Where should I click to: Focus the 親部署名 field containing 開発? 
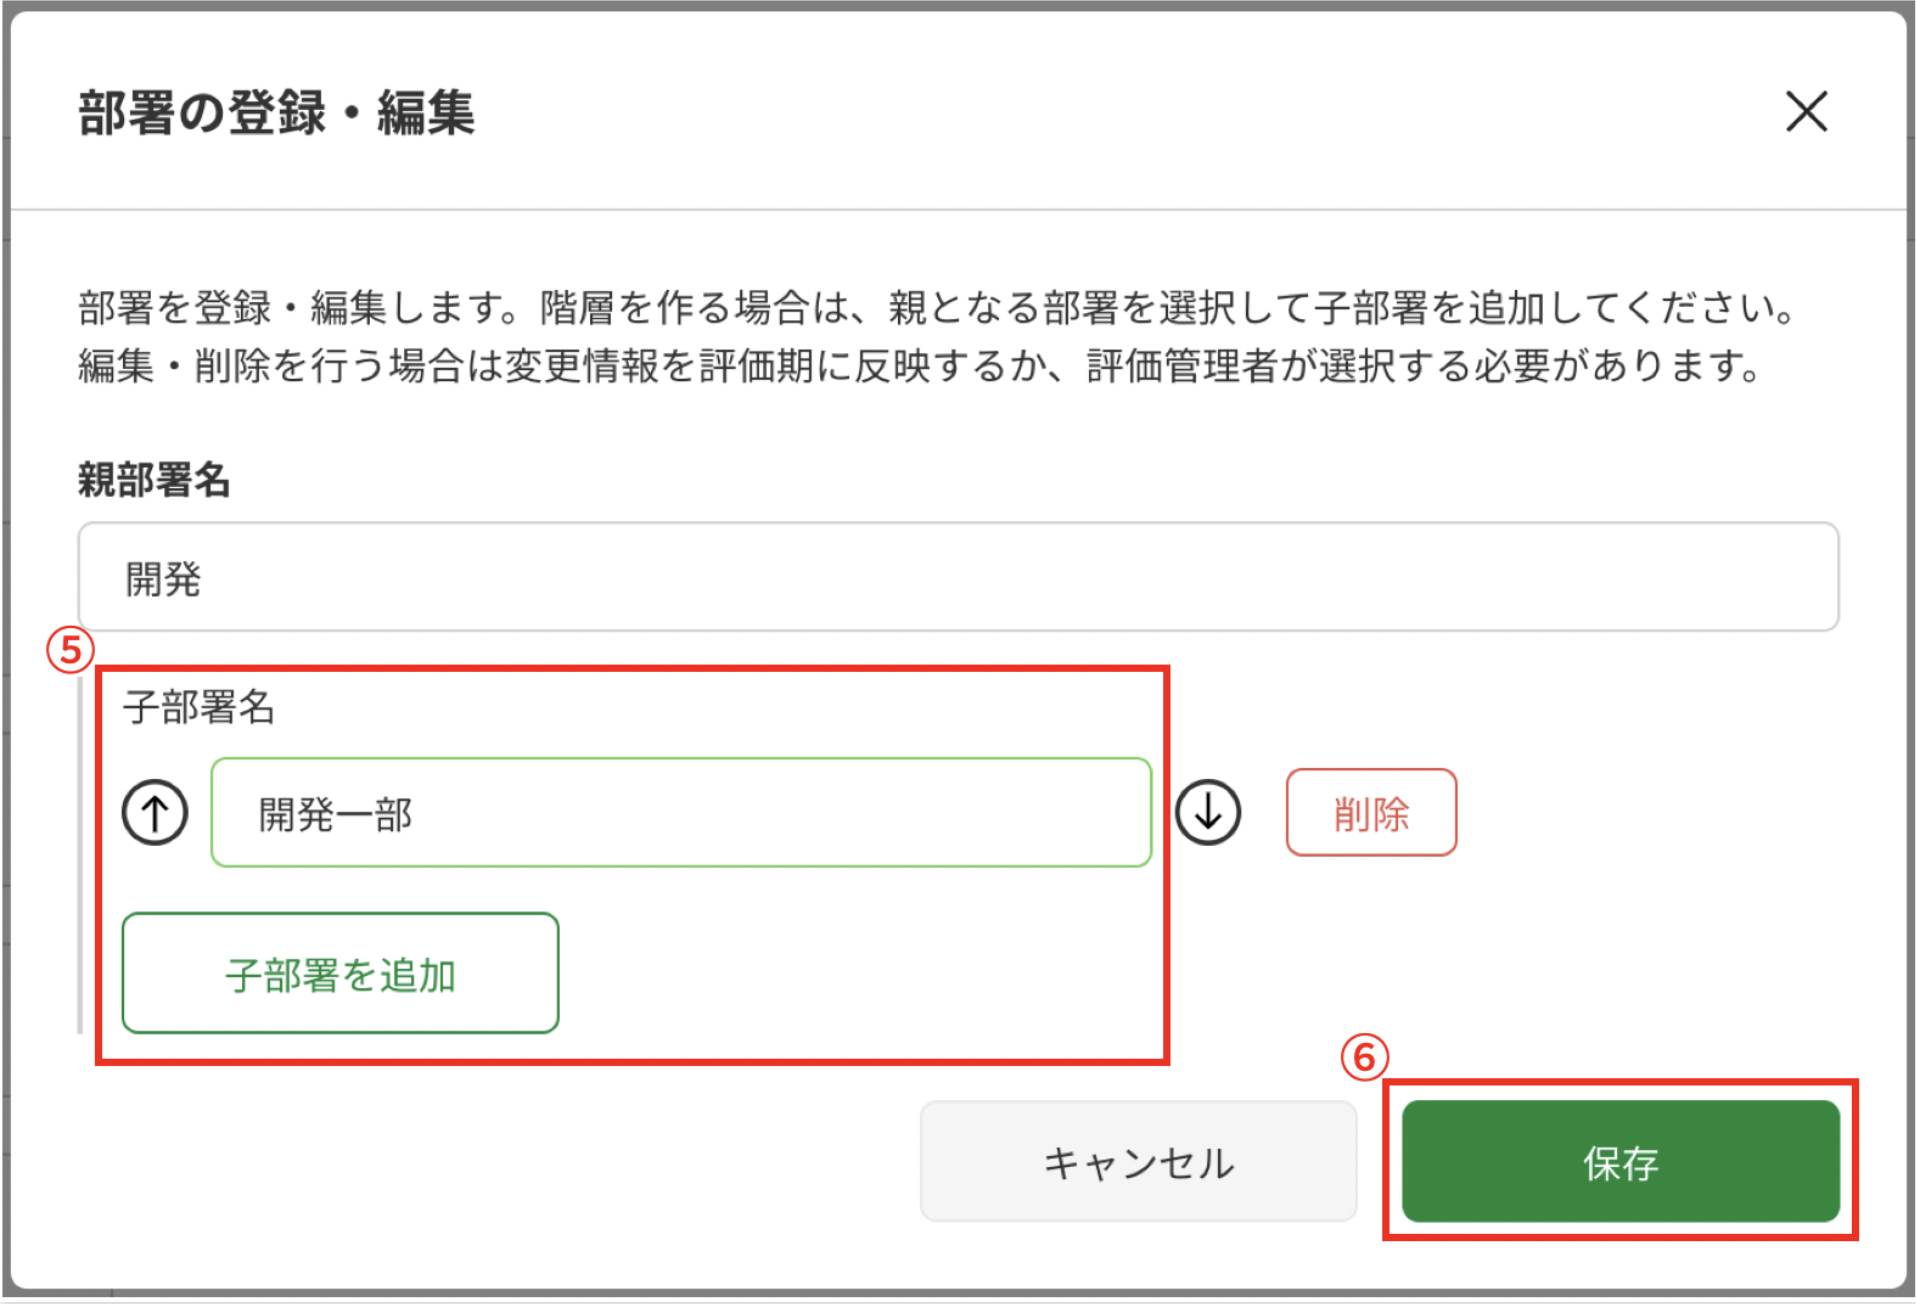pos(958,577)
